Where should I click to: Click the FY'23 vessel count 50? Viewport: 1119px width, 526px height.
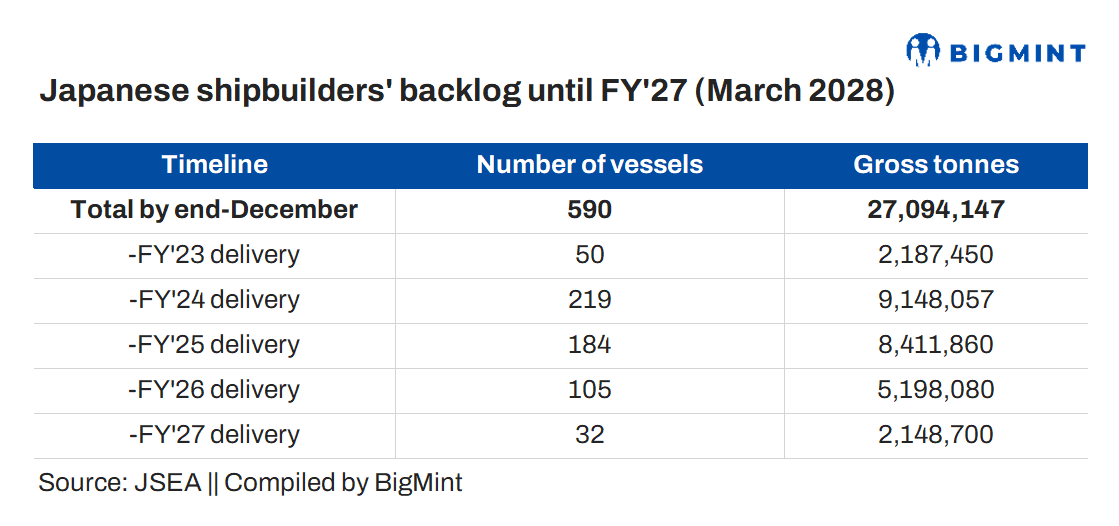tap(590, 255)
